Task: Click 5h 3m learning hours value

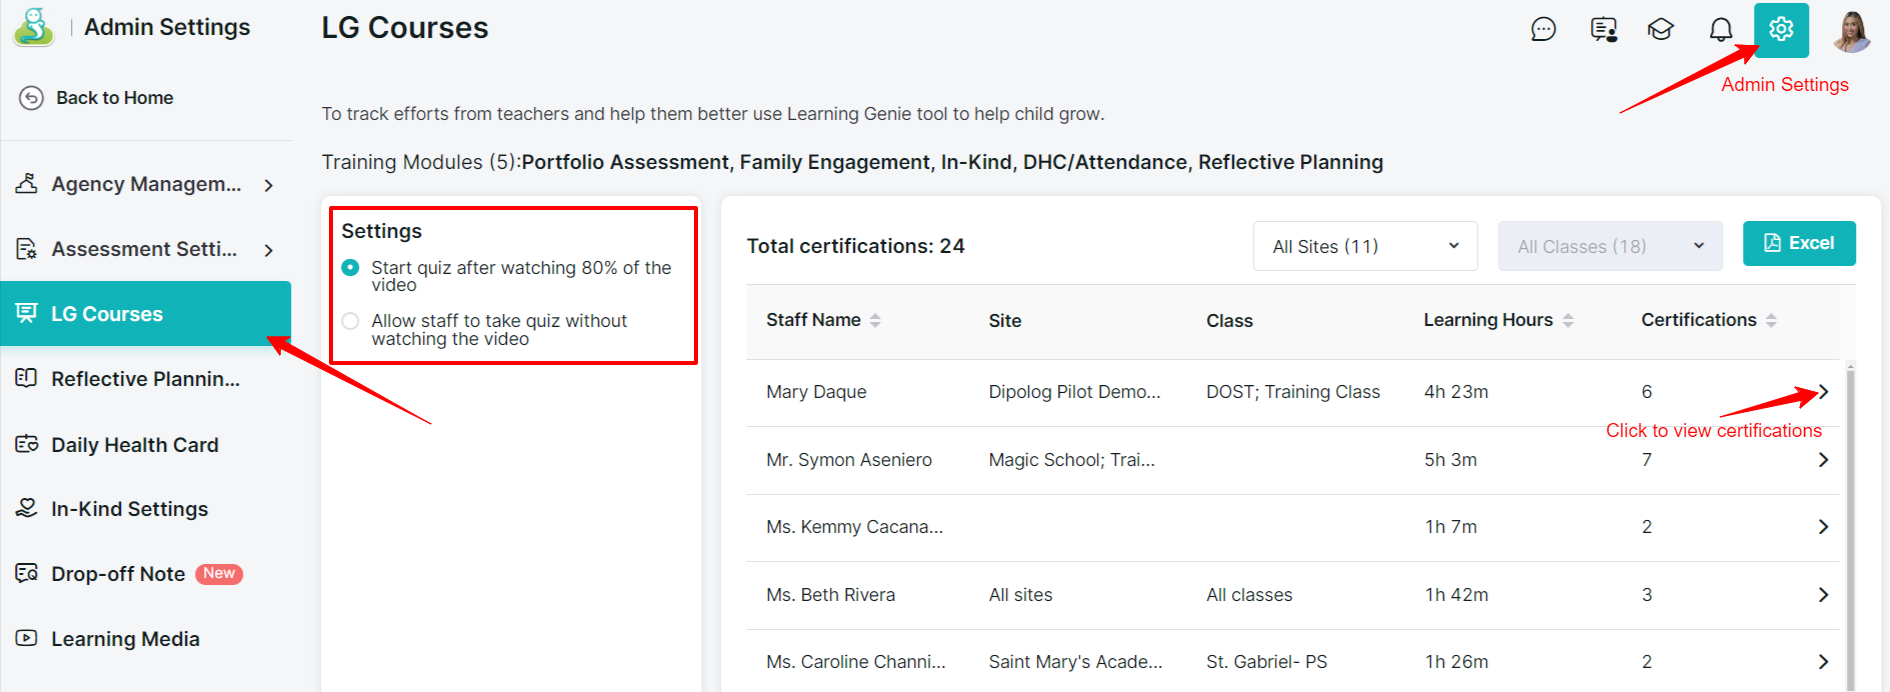Action: click(x=1450, y=460)
